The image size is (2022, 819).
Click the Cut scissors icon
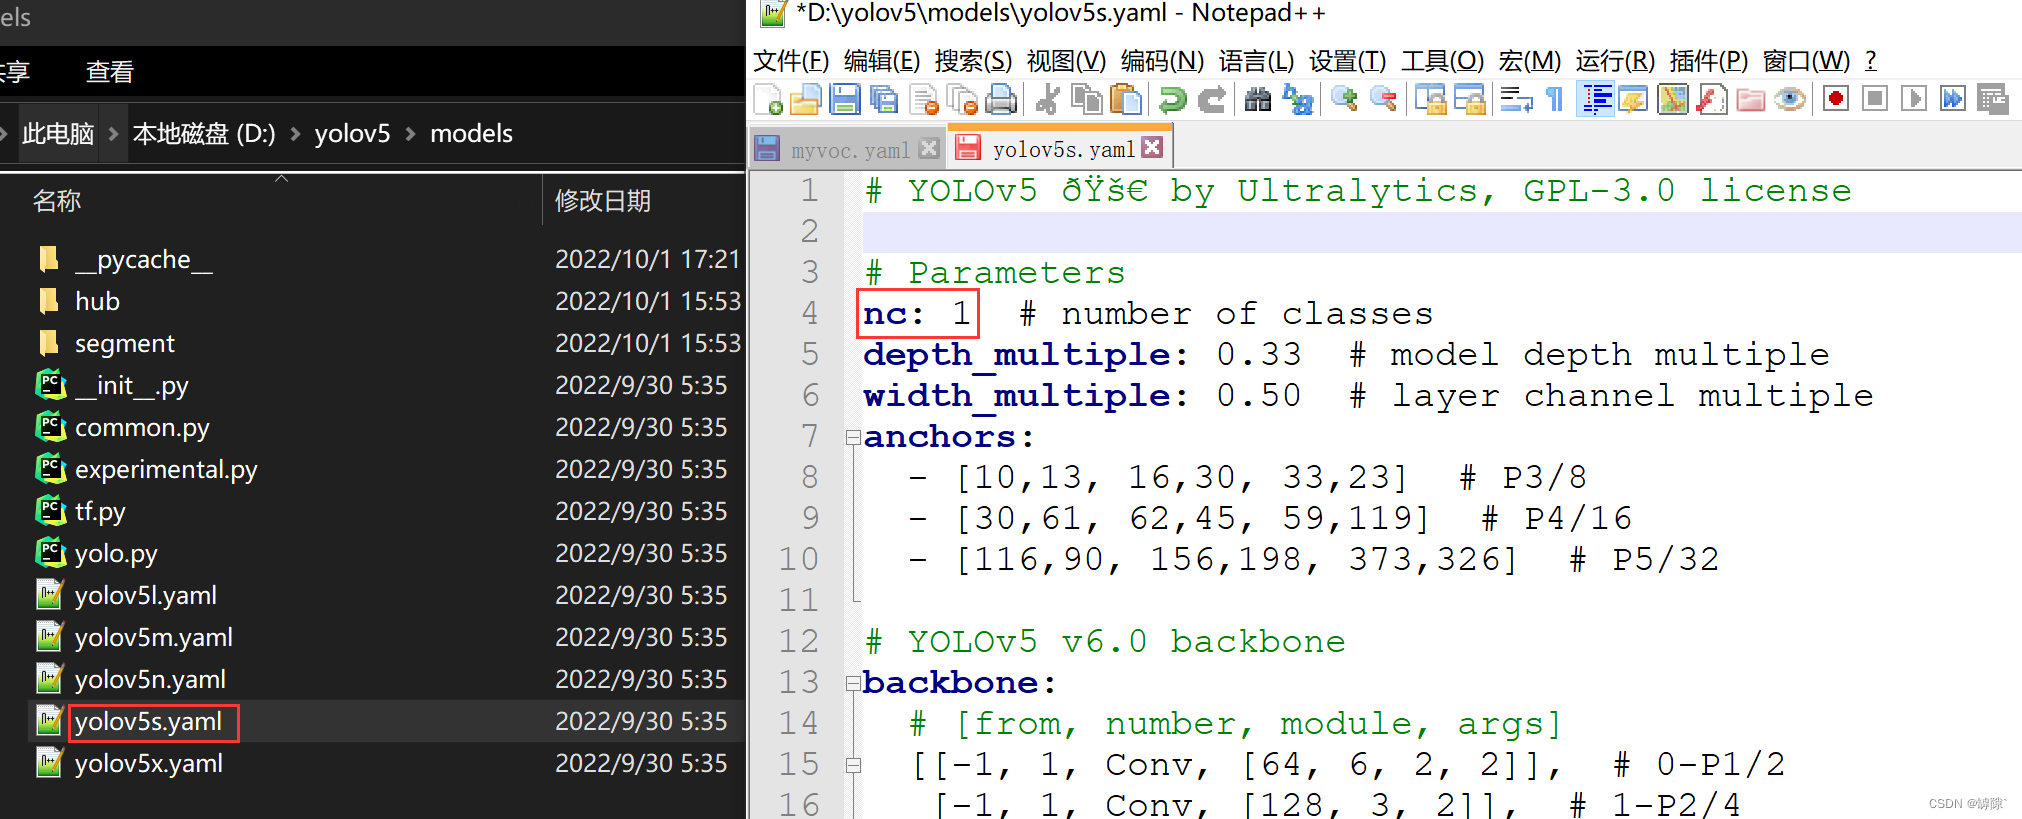coord(1047,99)
